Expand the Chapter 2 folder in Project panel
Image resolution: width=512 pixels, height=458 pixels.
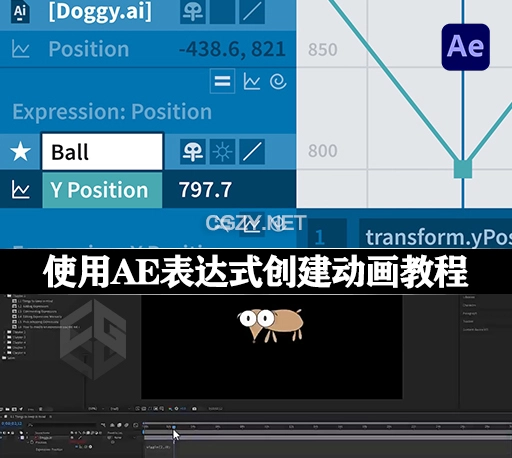(3, 332)
